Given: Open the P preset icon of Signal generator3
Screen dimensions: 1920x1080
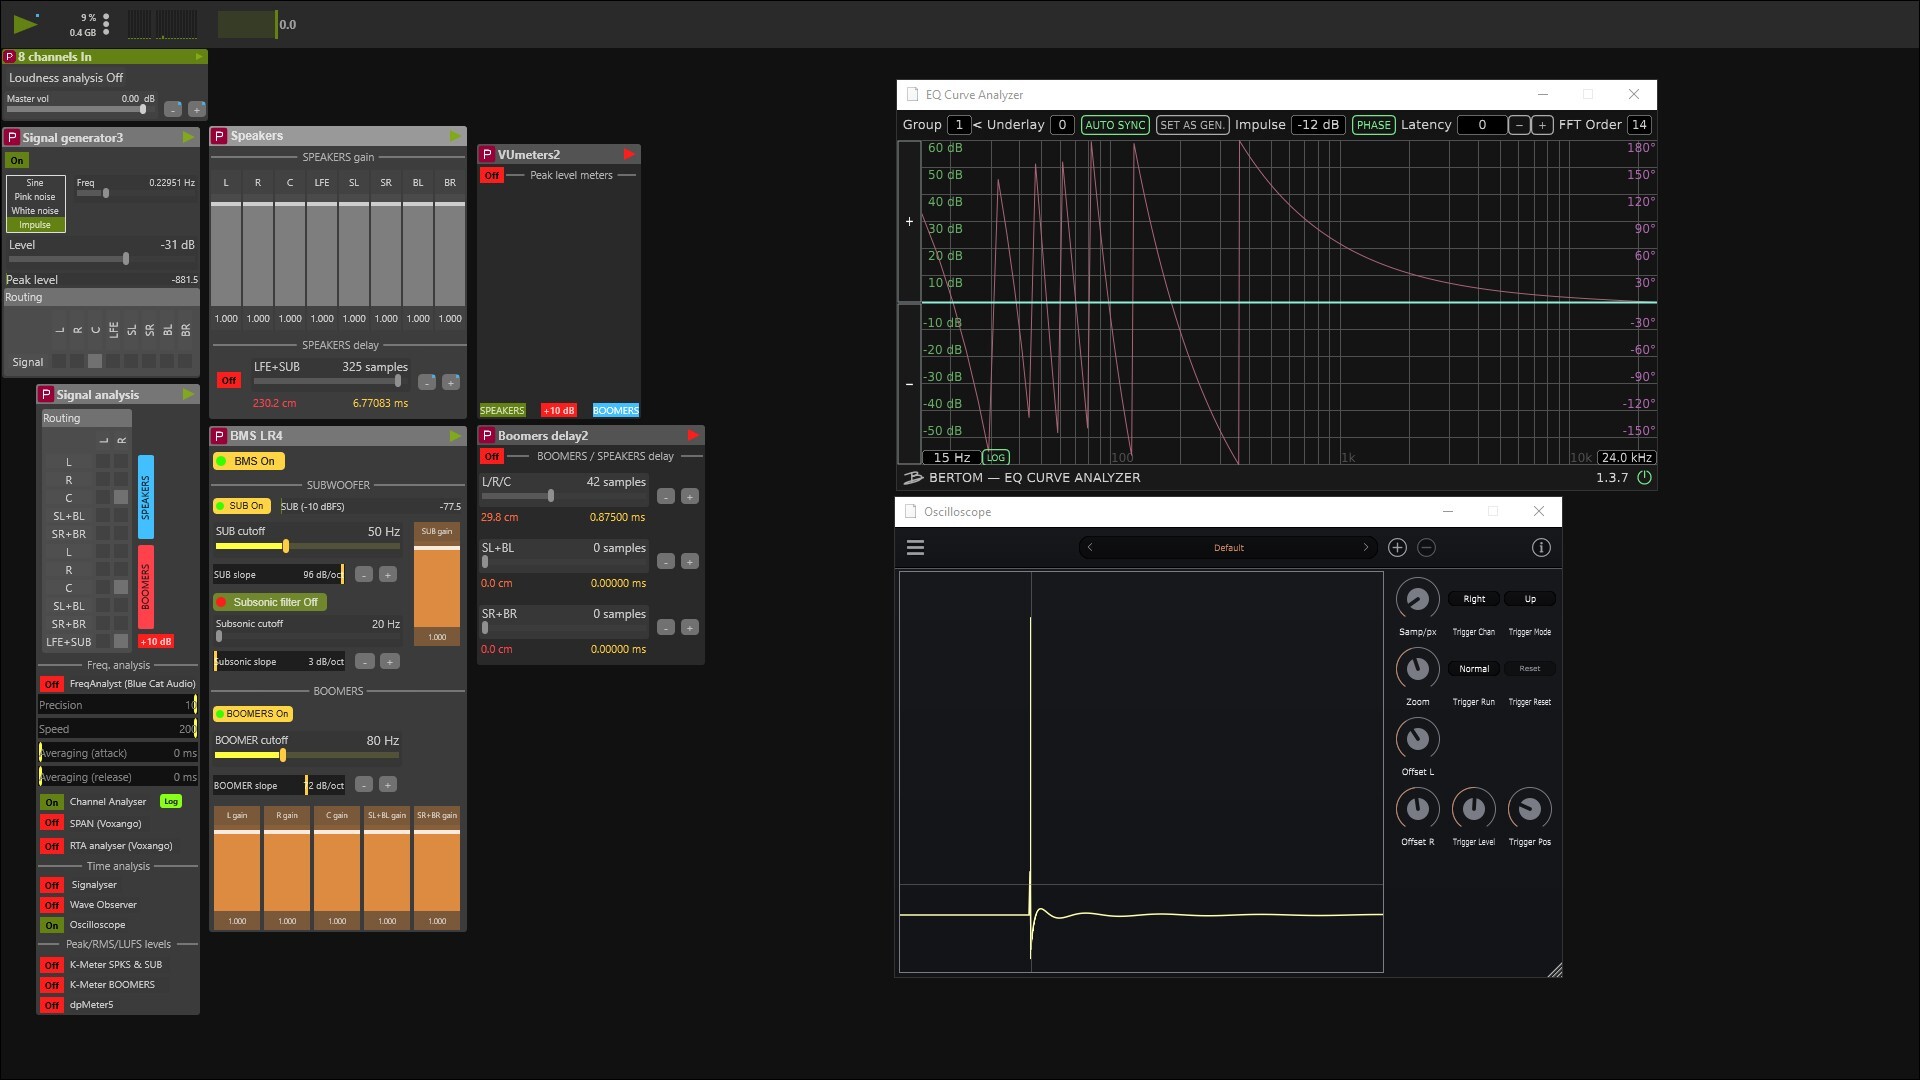Looking at the screenshot, I should [x=13, y=137].
